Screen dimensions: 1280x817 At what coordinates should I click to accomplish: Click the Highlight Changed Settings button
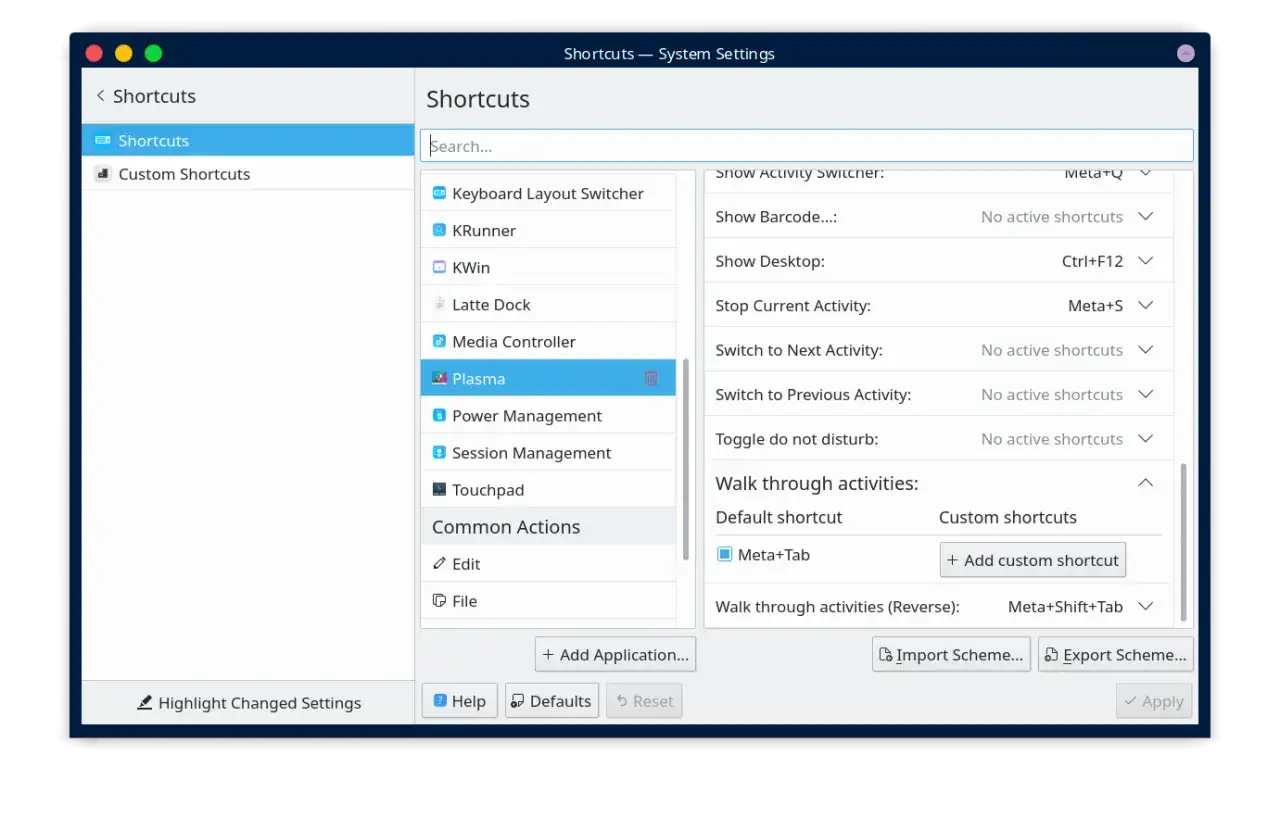coord(249,703)
